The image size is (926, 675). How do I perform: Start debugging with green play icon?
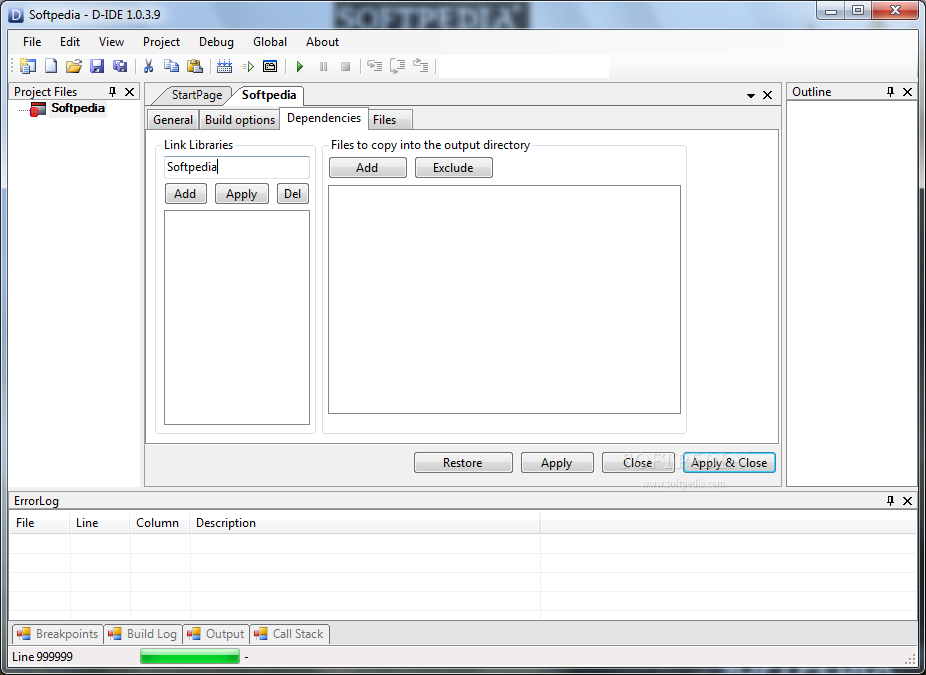coord(300,67)
